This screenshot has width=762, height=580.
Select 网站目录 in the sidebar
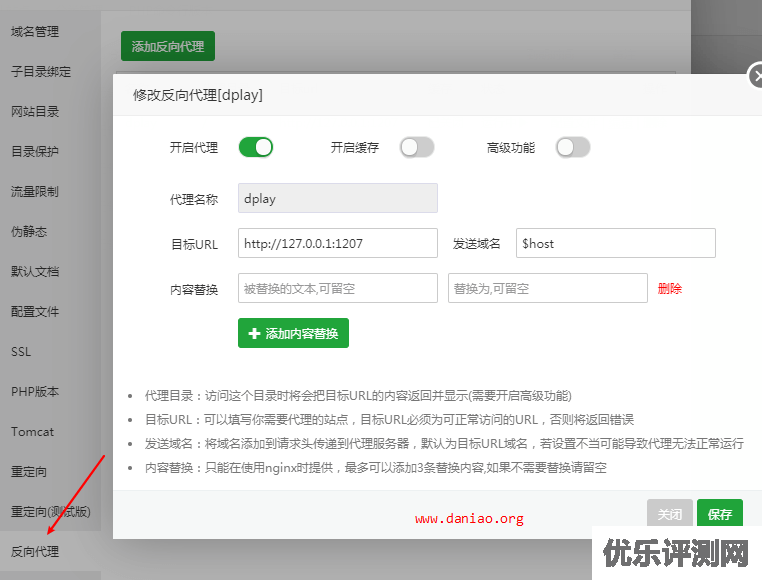[x=35, y=111]
